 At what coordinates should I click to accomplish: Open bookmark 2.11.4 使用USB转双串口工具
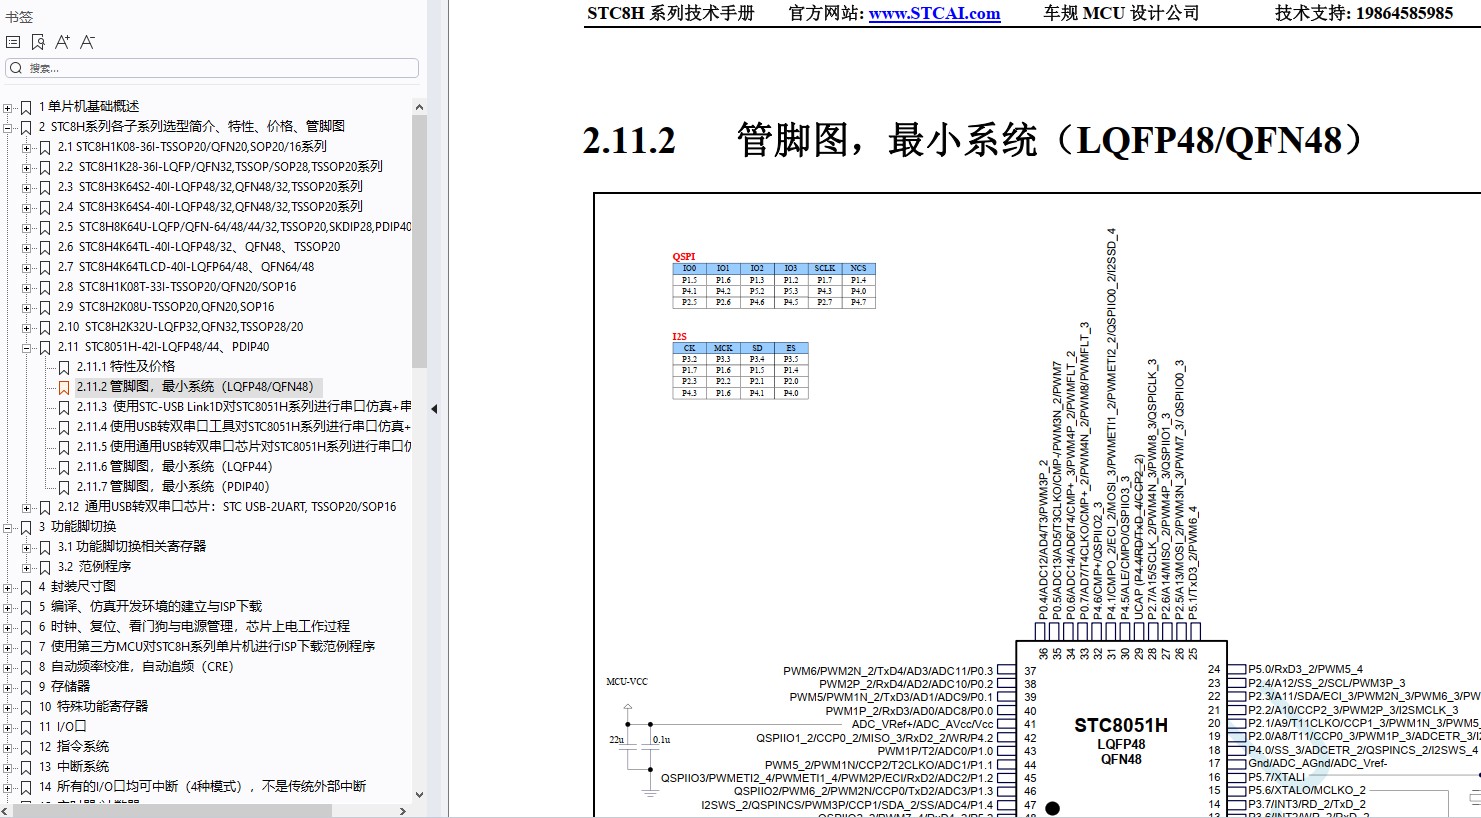point(244,427)
